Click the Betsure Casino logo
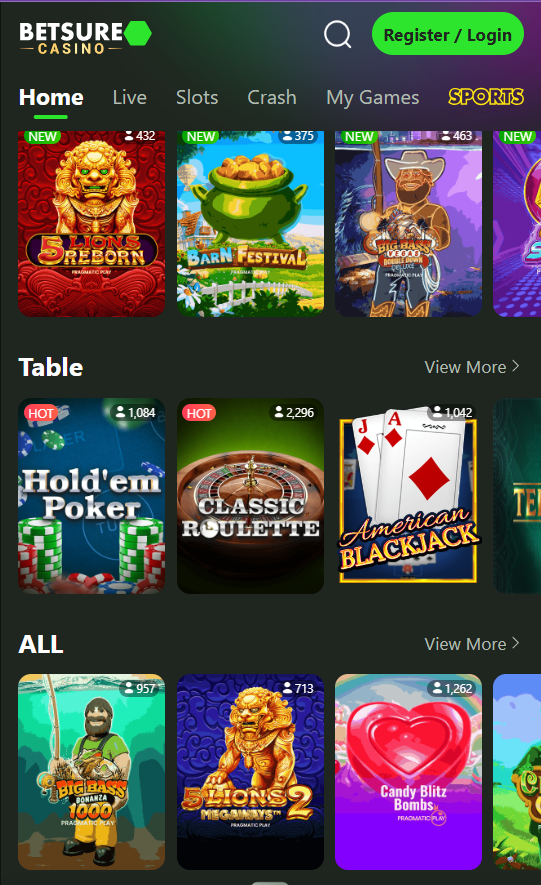 pyautogui.click(x=85, y=37)
